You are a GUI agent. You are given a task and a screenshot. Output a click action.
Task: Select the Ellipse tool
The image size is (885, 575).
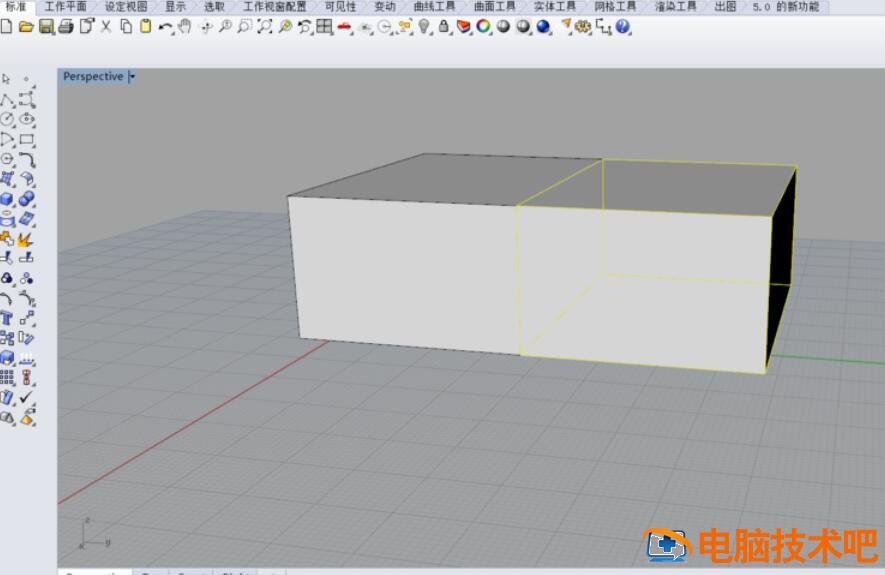(27, 119)
